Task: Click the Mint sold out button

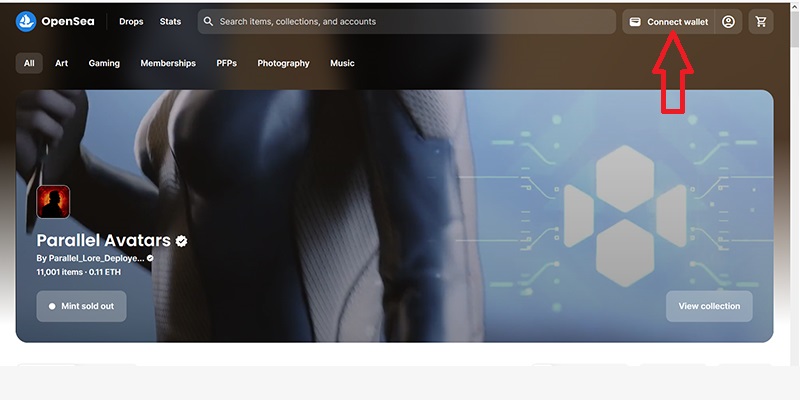Action: coord(81,306)
